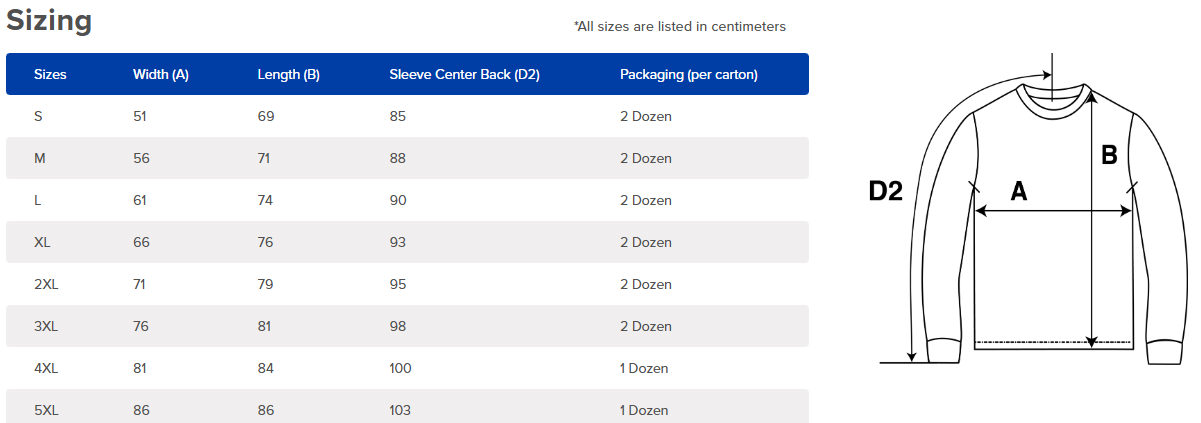Click the 3XL width value 76
The image size is (1201, 423).
pos(140,327)
